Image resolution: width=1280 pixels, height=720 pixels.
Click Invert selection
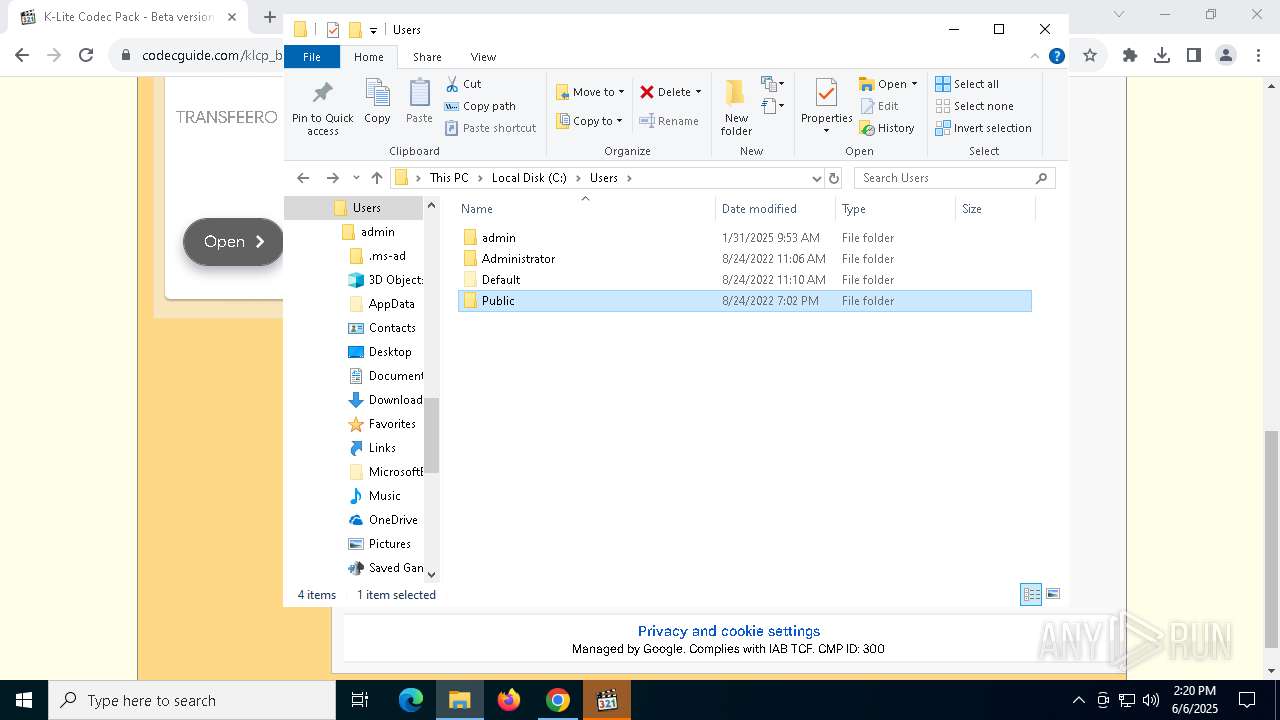click(x=983, y=128)
